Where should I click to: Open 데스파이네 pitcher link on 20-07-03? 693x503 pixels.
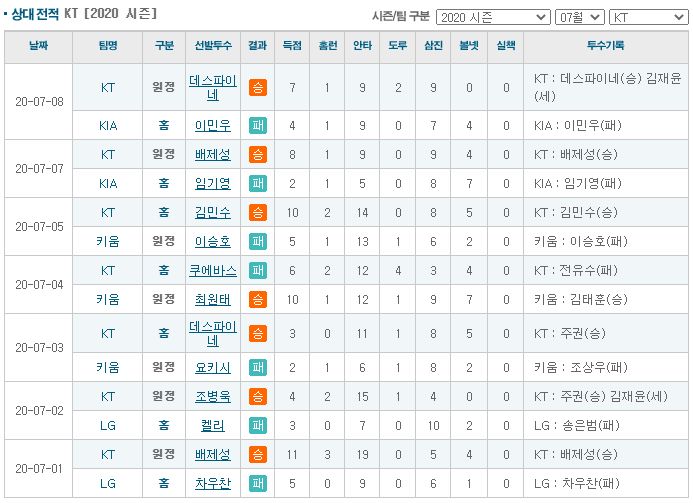(213, 334)
